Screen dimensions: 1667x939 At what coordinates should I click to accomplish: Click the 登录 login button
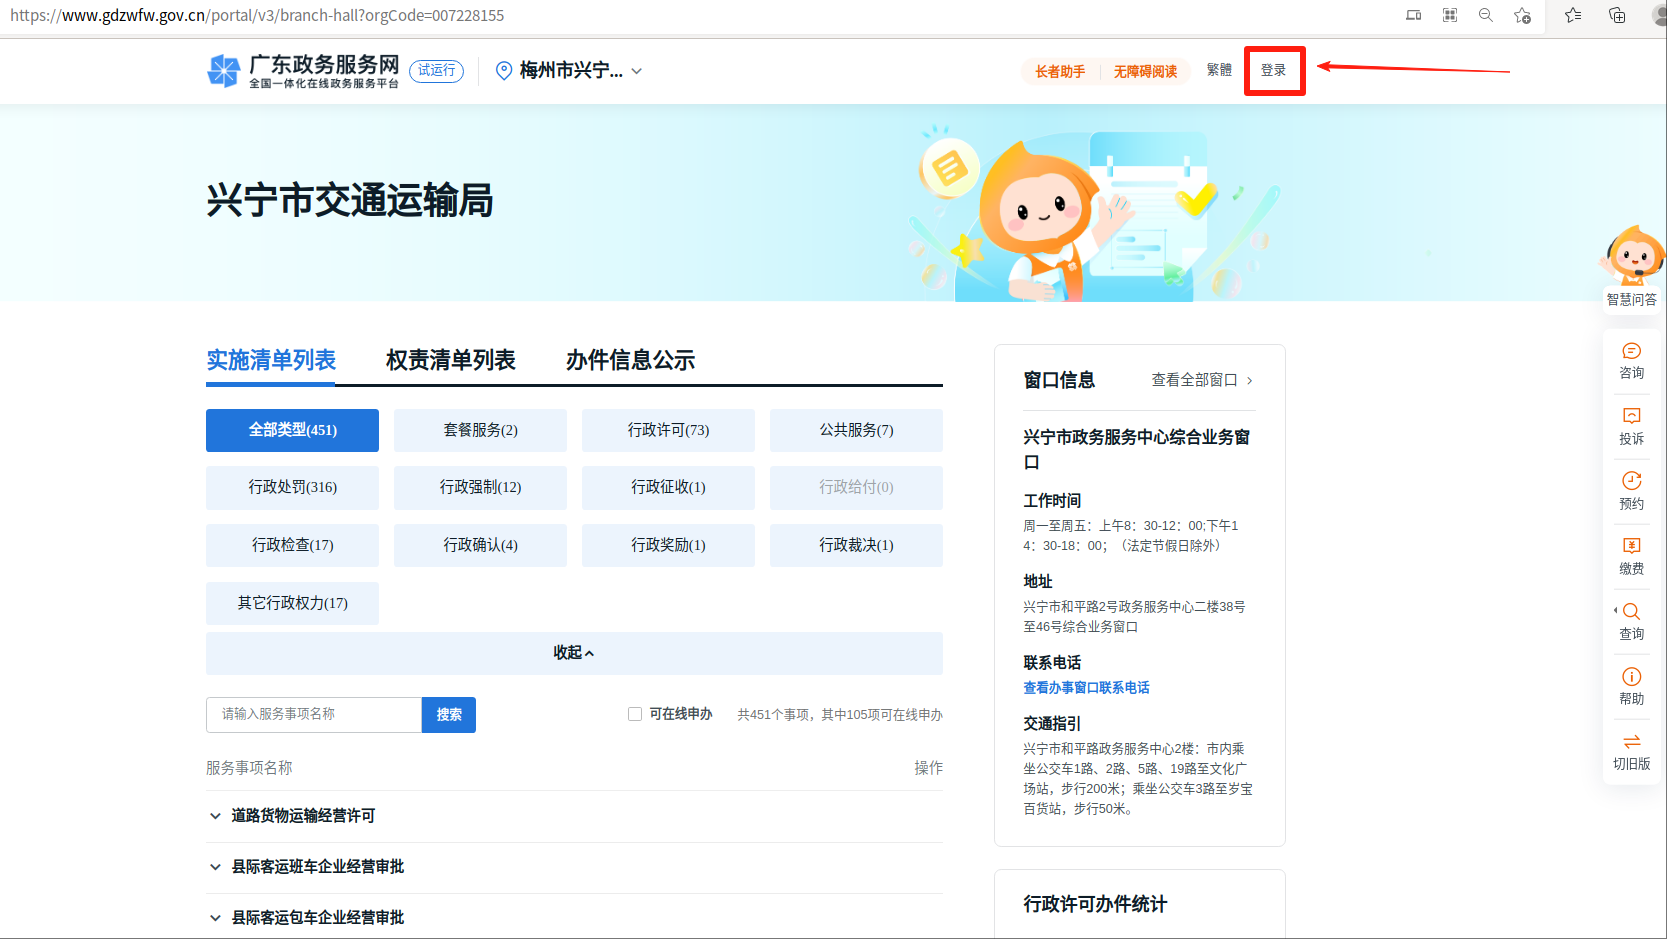1273,70
